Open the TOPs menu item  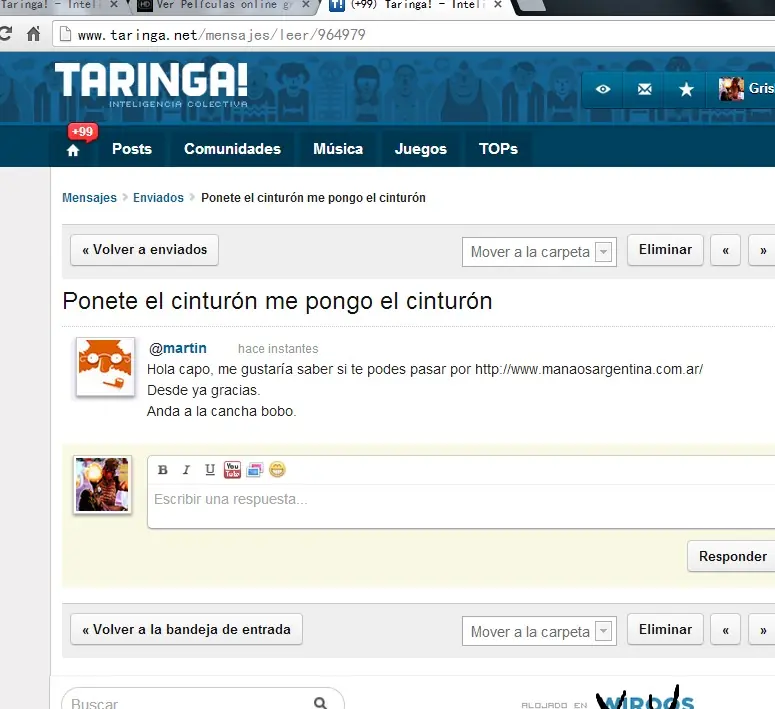point(498,149)
